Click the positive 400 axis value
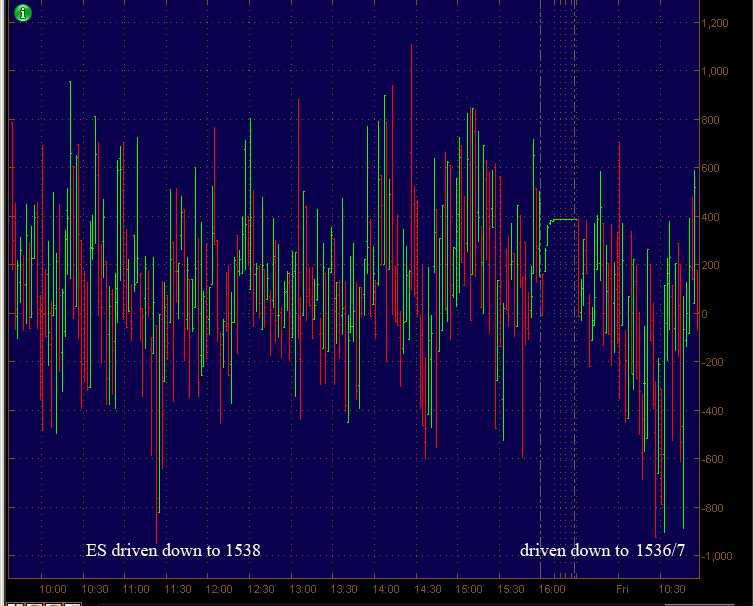Screen dimensions: 753x606 710,217
